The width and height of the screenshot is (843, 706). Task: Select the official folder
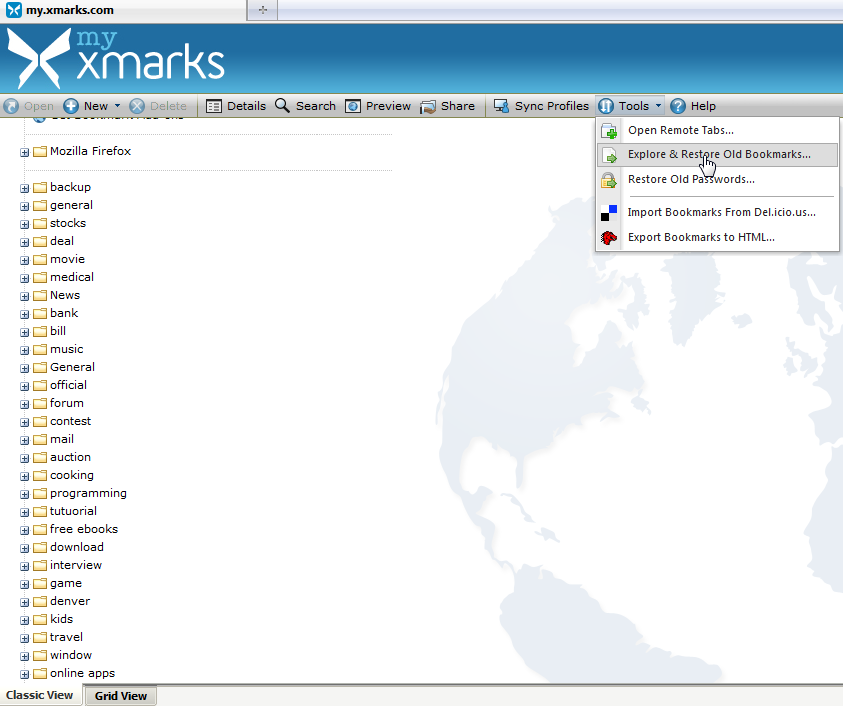click(68, 385)
